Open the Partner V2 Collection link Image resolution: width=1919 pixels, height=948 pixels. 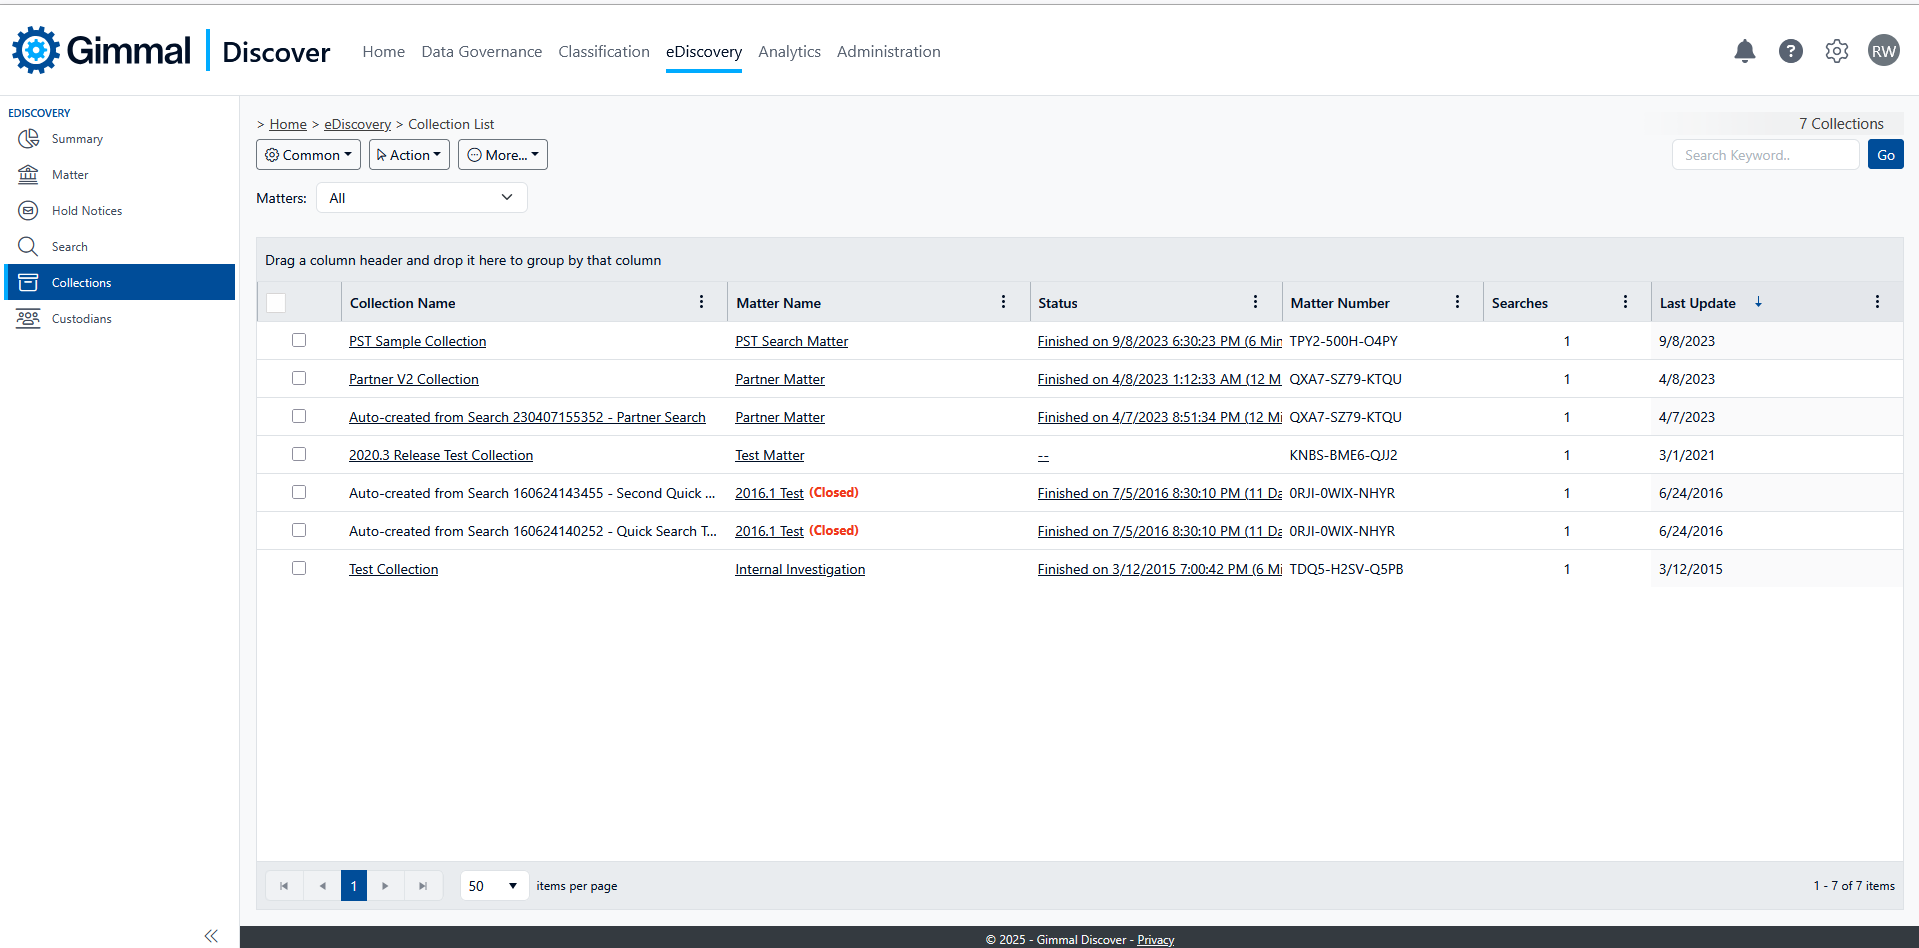[413, 379]
